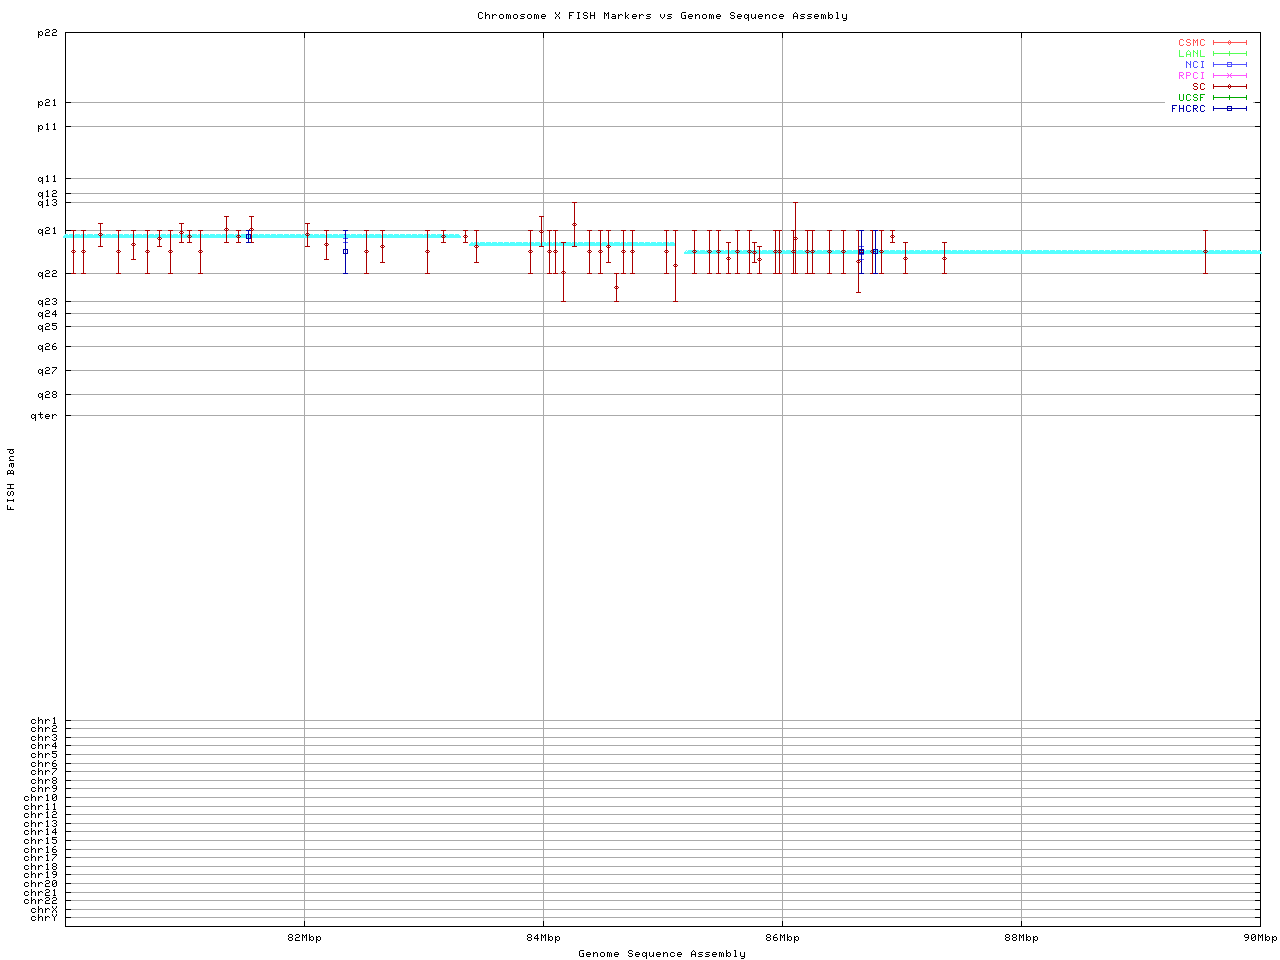Click the chart title text

662,16
